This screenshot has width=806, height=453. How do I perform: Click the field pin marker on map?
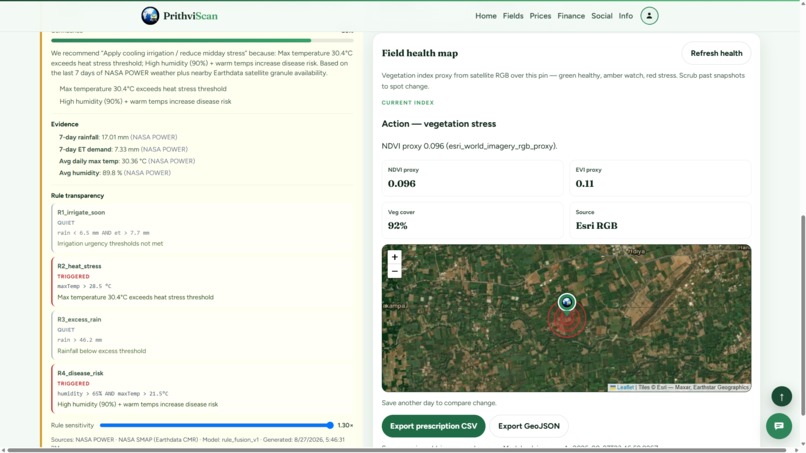coord(567,303)
